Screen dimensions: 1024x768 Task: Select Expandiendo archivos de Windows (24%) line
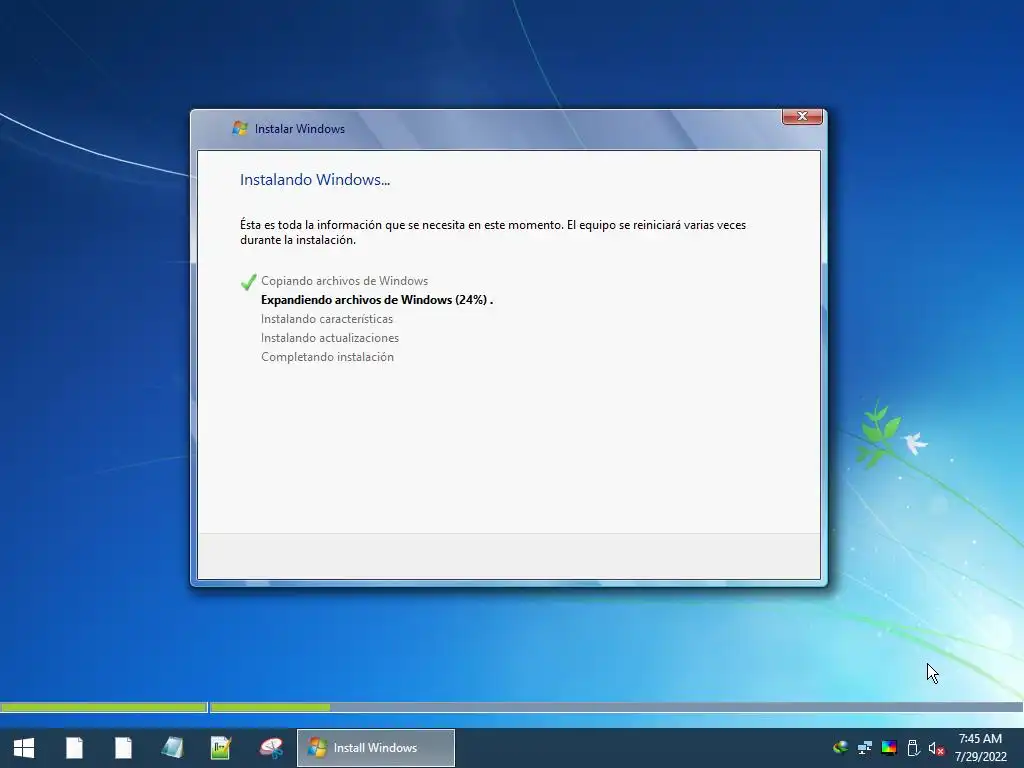tap(377, 300)
